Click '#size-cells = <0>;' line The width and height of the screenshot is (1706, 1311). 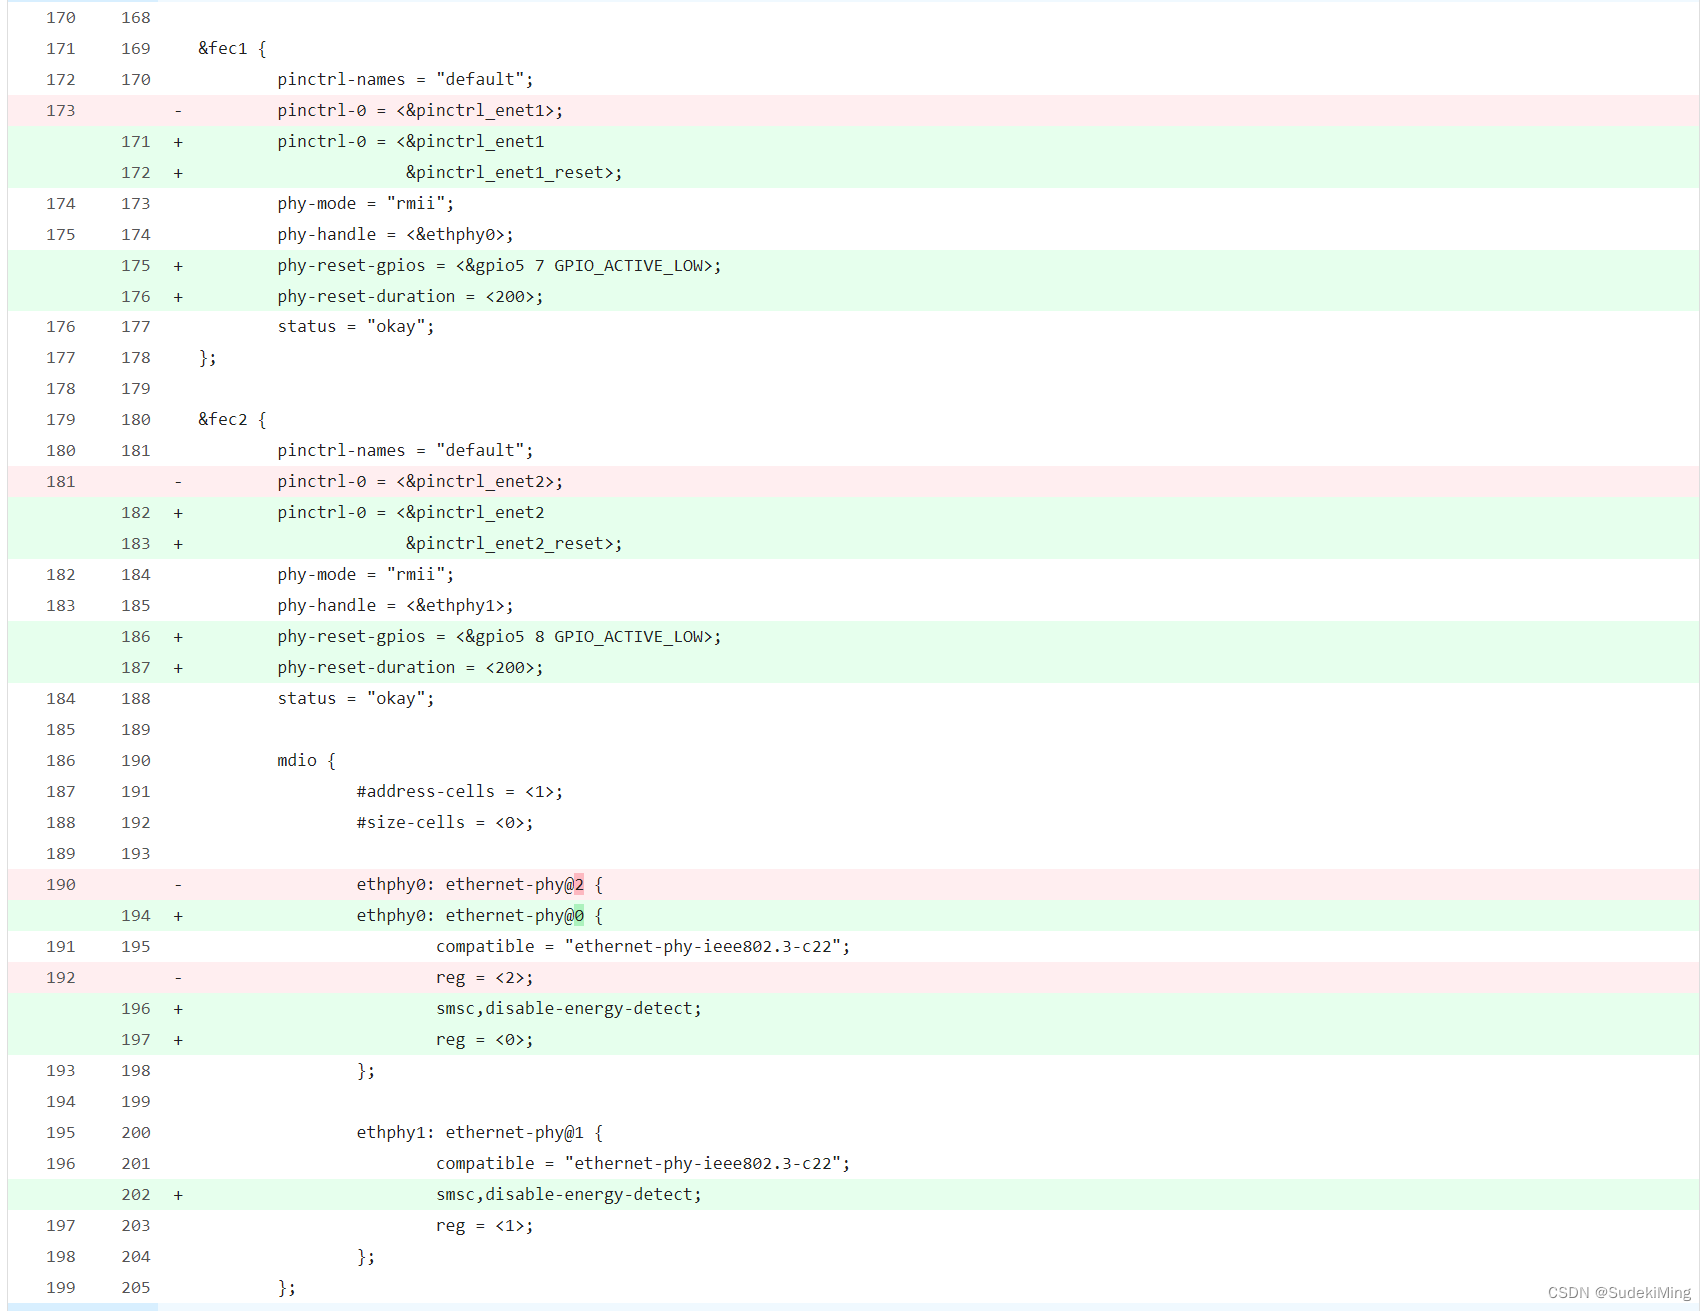pos(853,822)
